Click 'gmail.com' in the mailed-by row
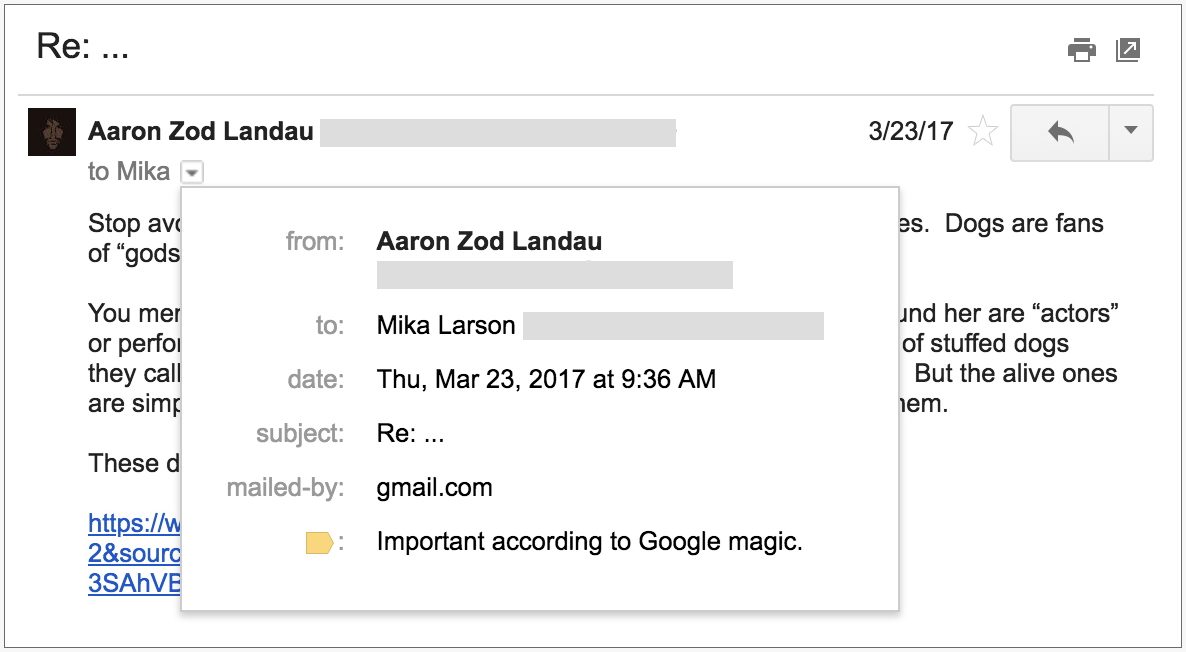The width and height of the screenshot is (1186, 652). [434, 487]
